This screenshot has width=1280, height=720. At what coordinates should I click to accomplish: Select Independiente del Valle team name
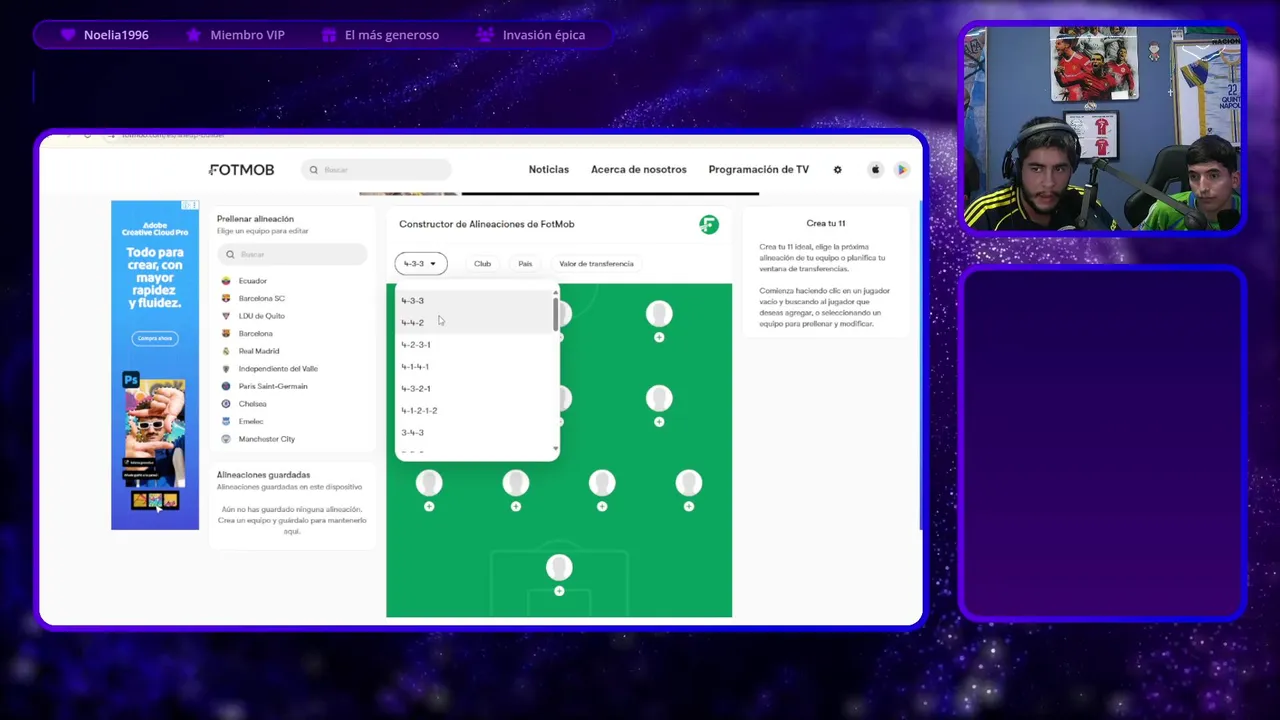click(278, 369)
